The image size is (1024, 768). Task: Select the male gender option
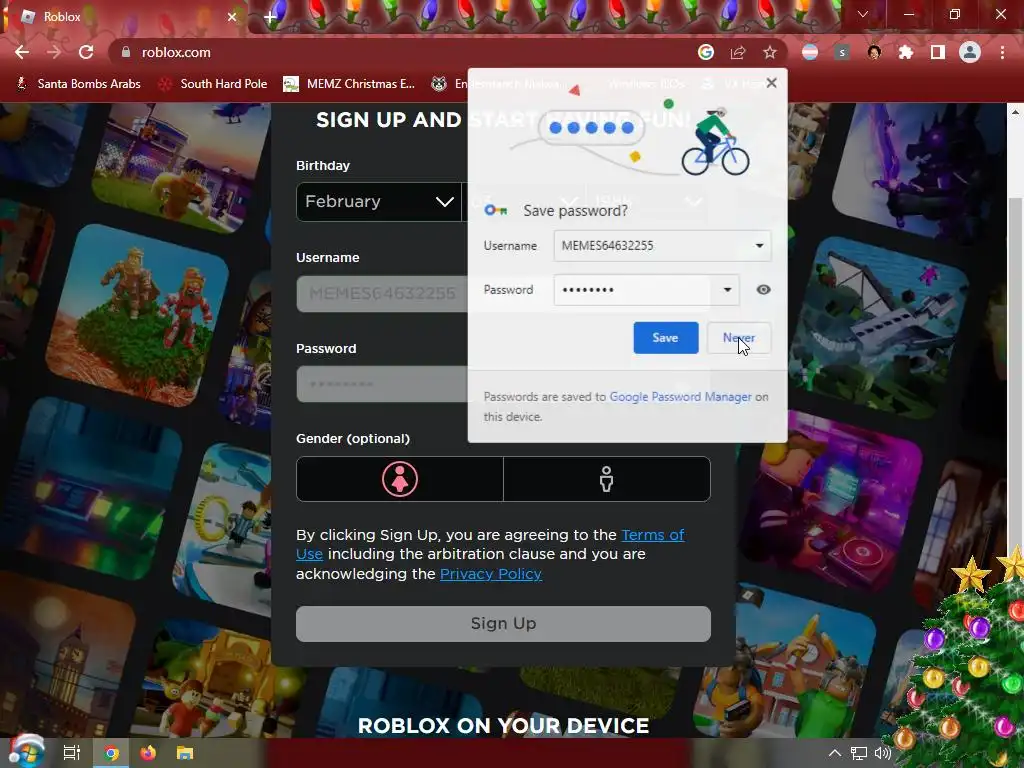[x=607, y=479]
